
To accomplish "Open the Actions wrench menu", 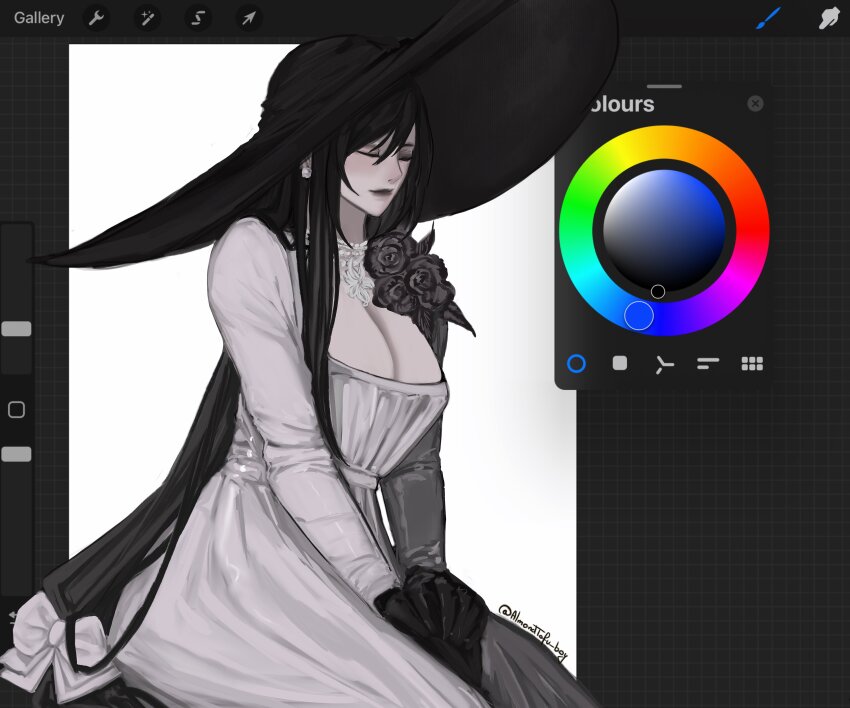I will (97, 17).
